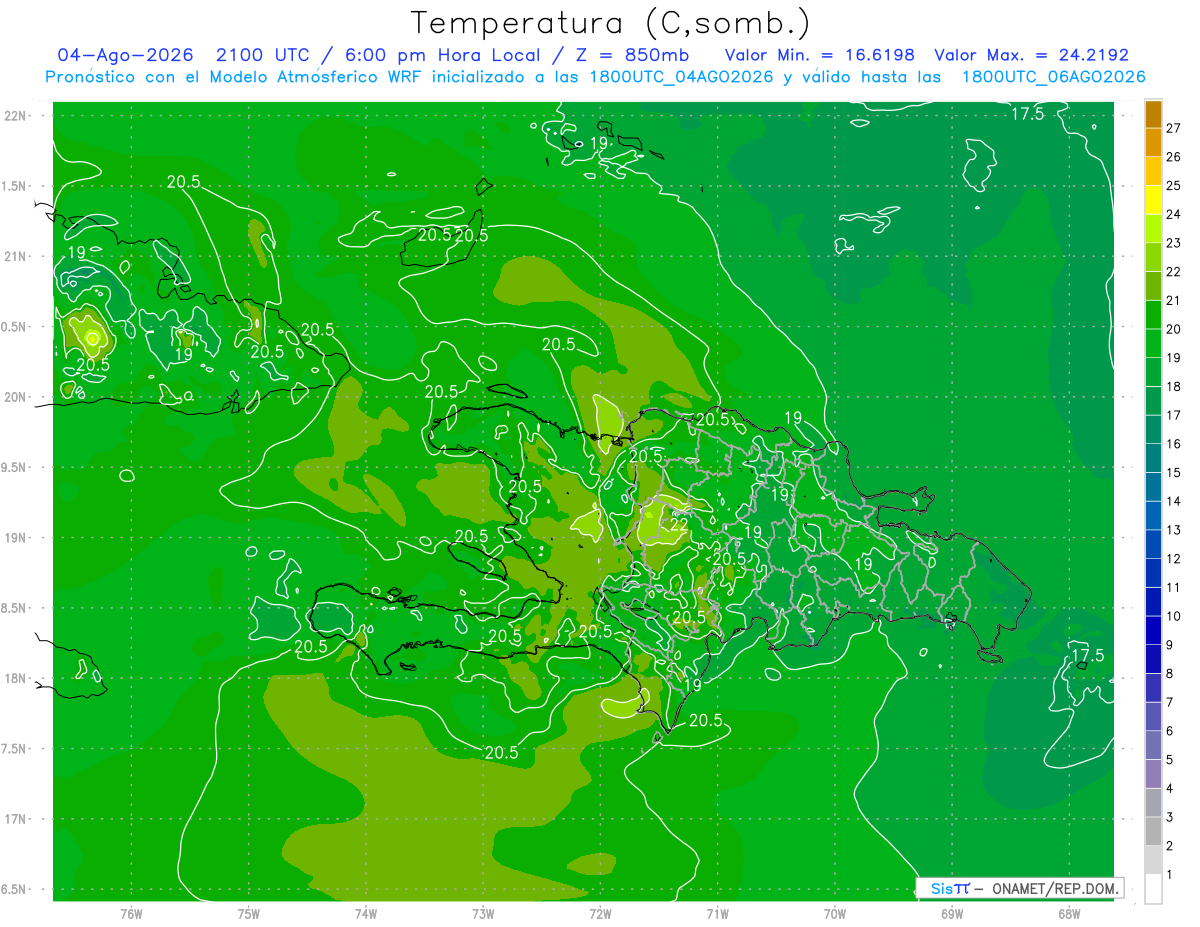Click the light gray legend swatch between 1 and 2
The image size is (1200, 927).
click(x=1154, y=860)
